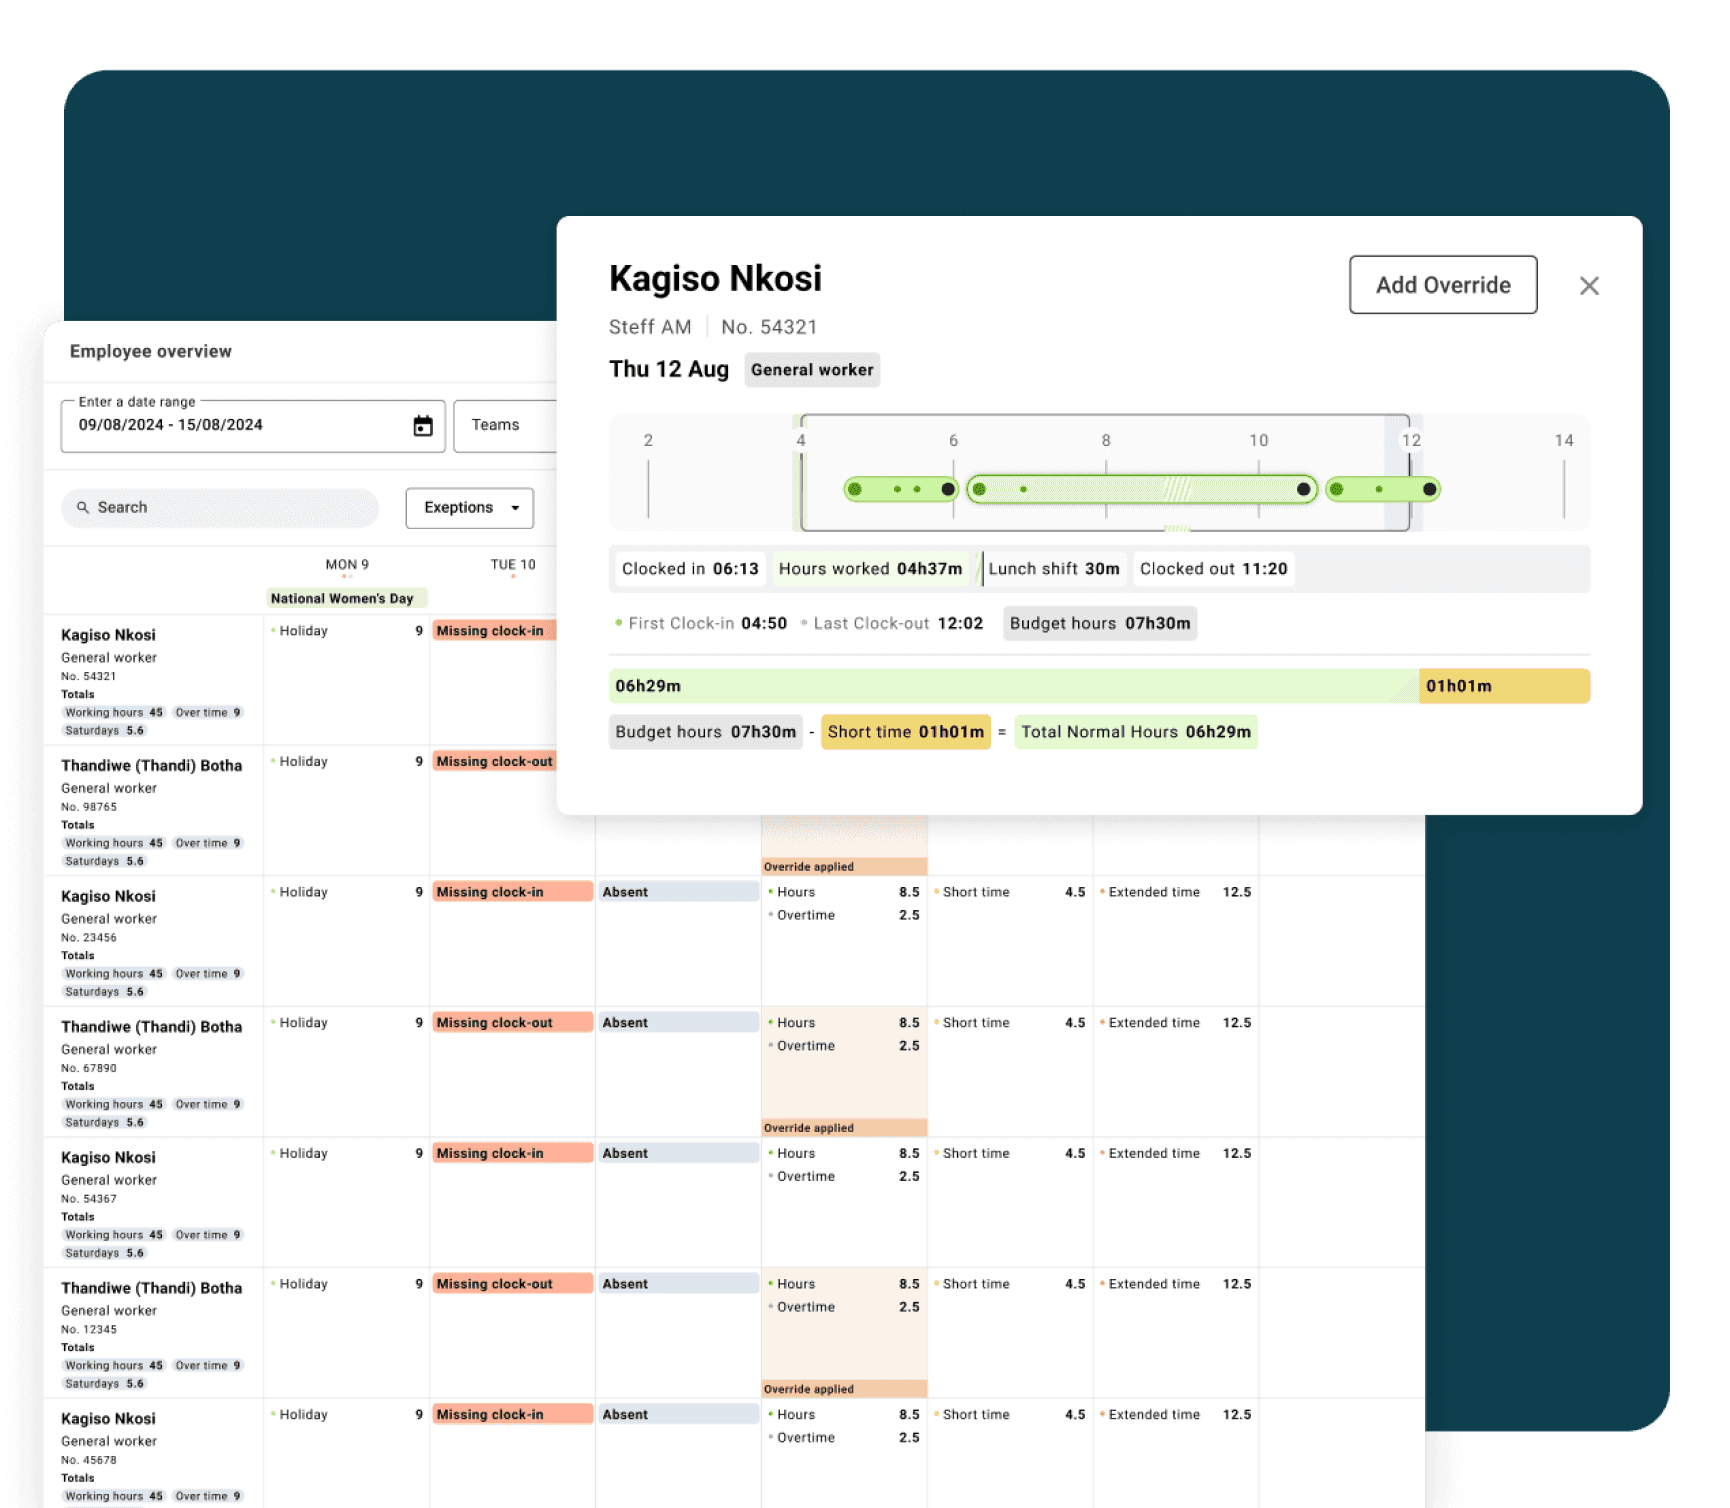Select the TUE 10 column header
The image size is (1730, 1508).
512,564
